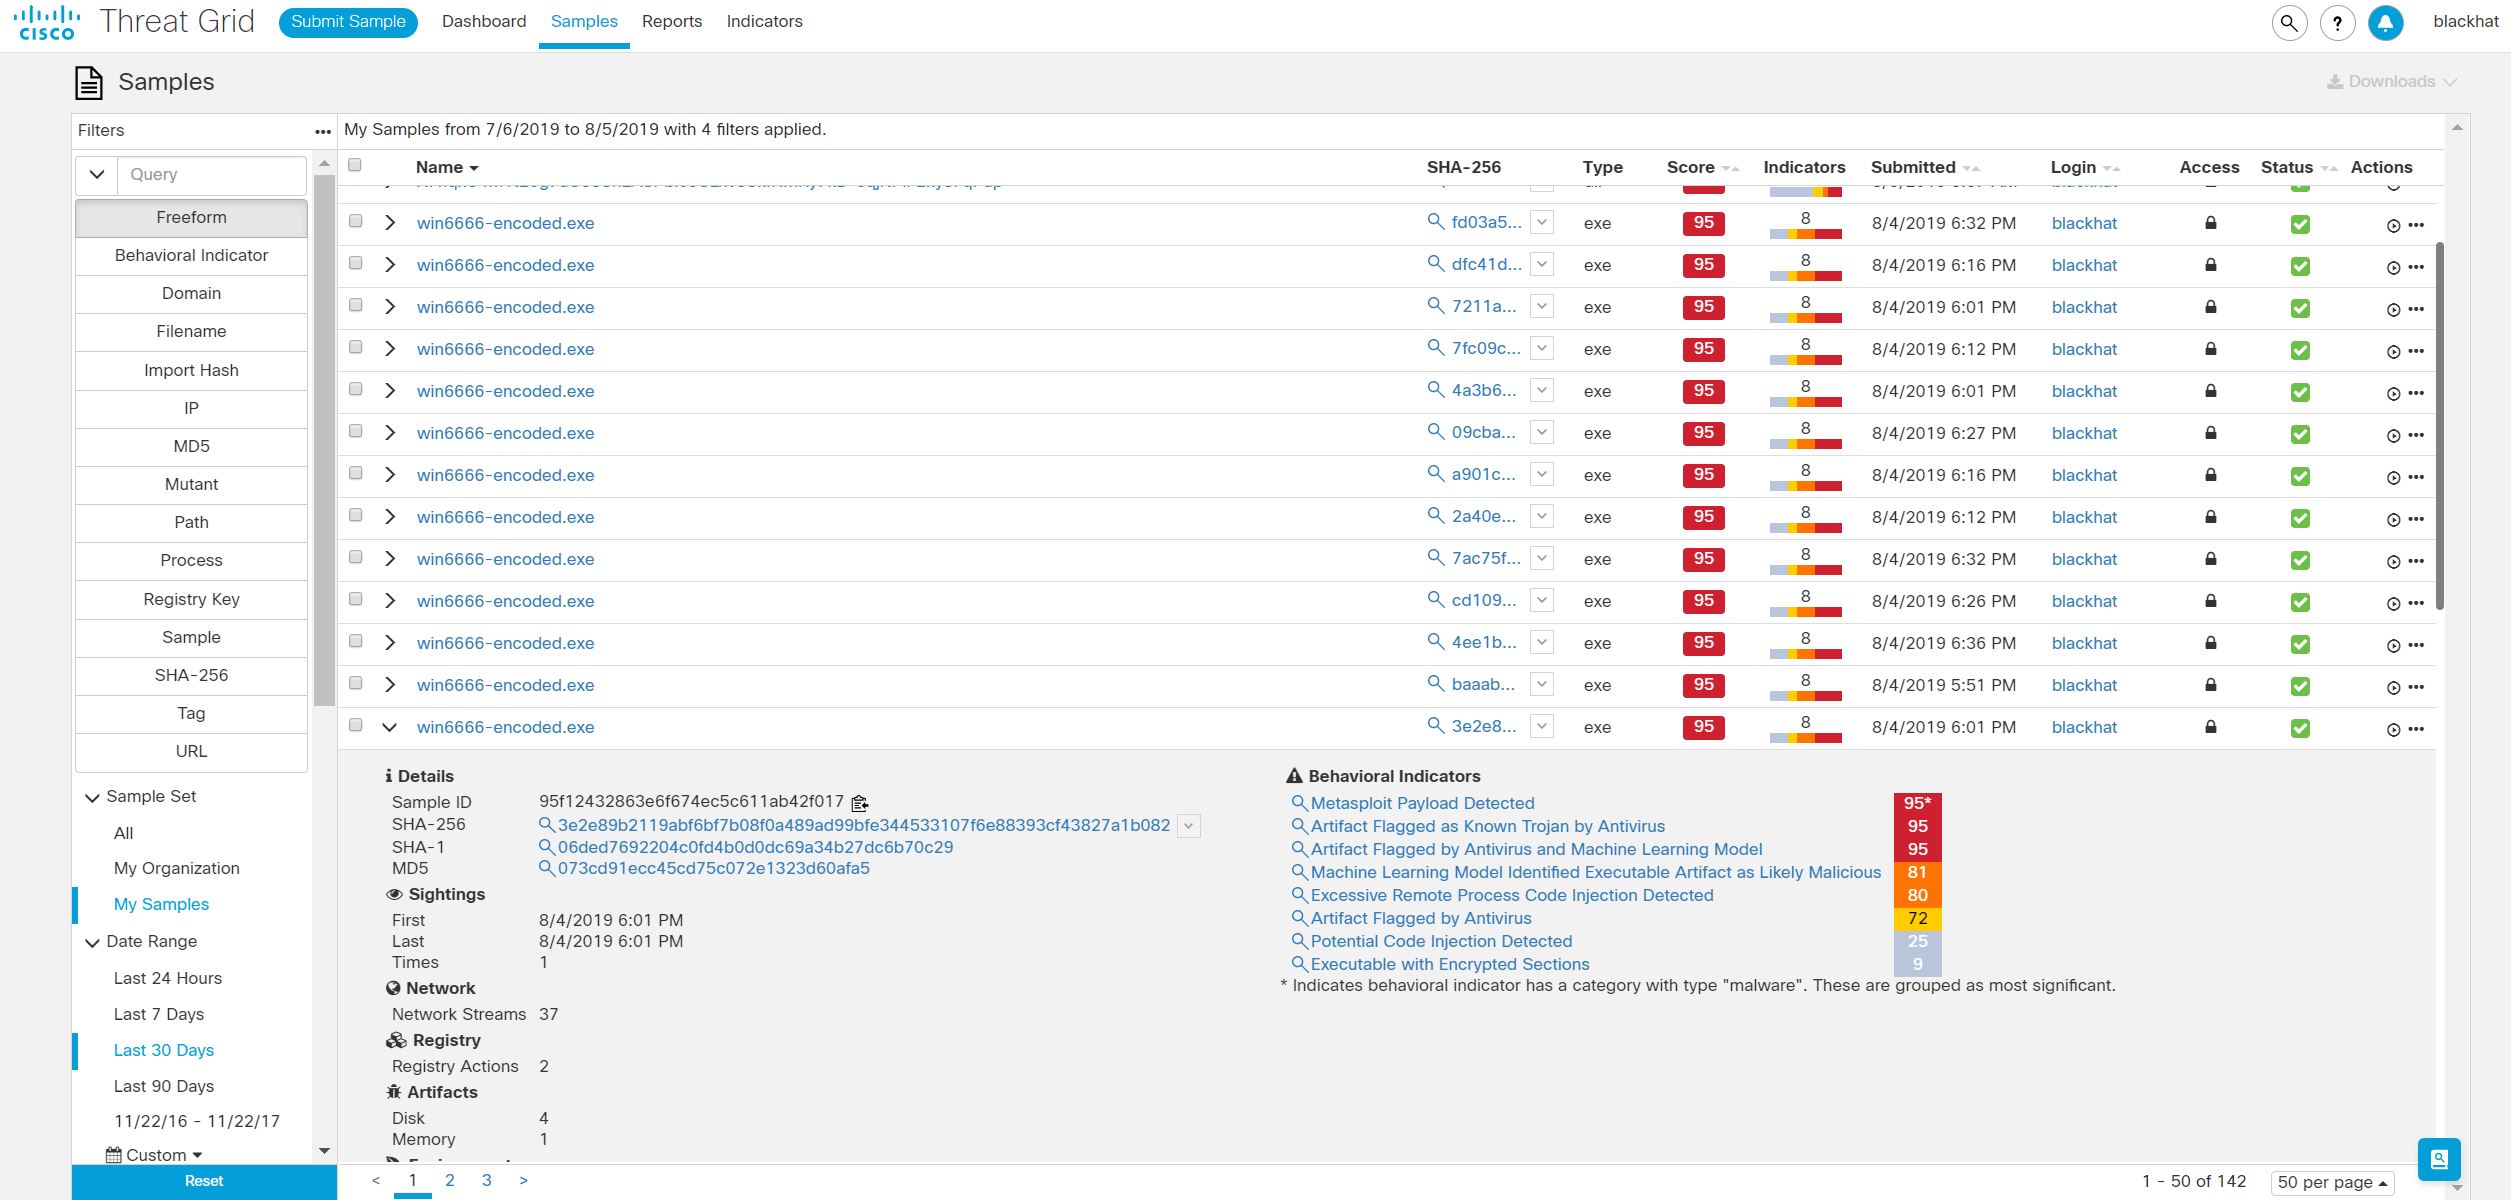Check the box for the dfc41d sample row
This screenshot has width=2511, height=1200.
355,264
